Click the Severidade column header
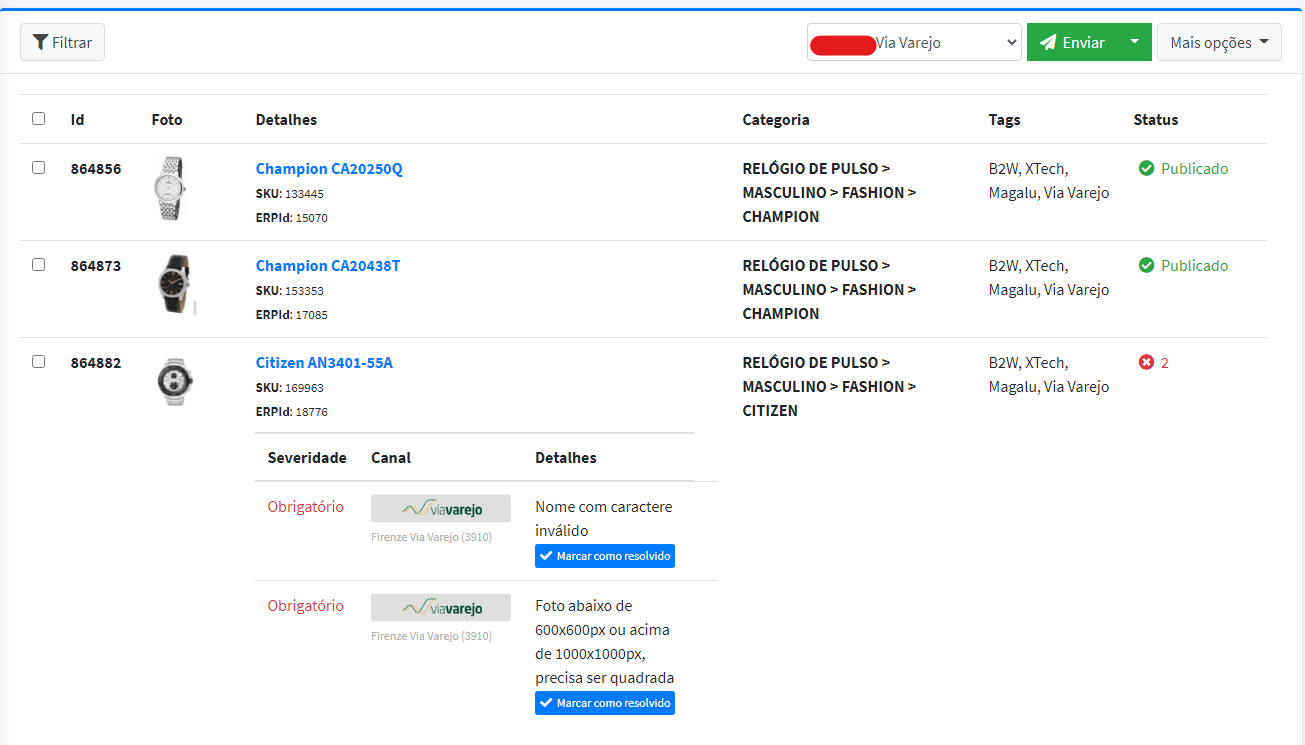1305x745 pixels. (x=307, y=457)
